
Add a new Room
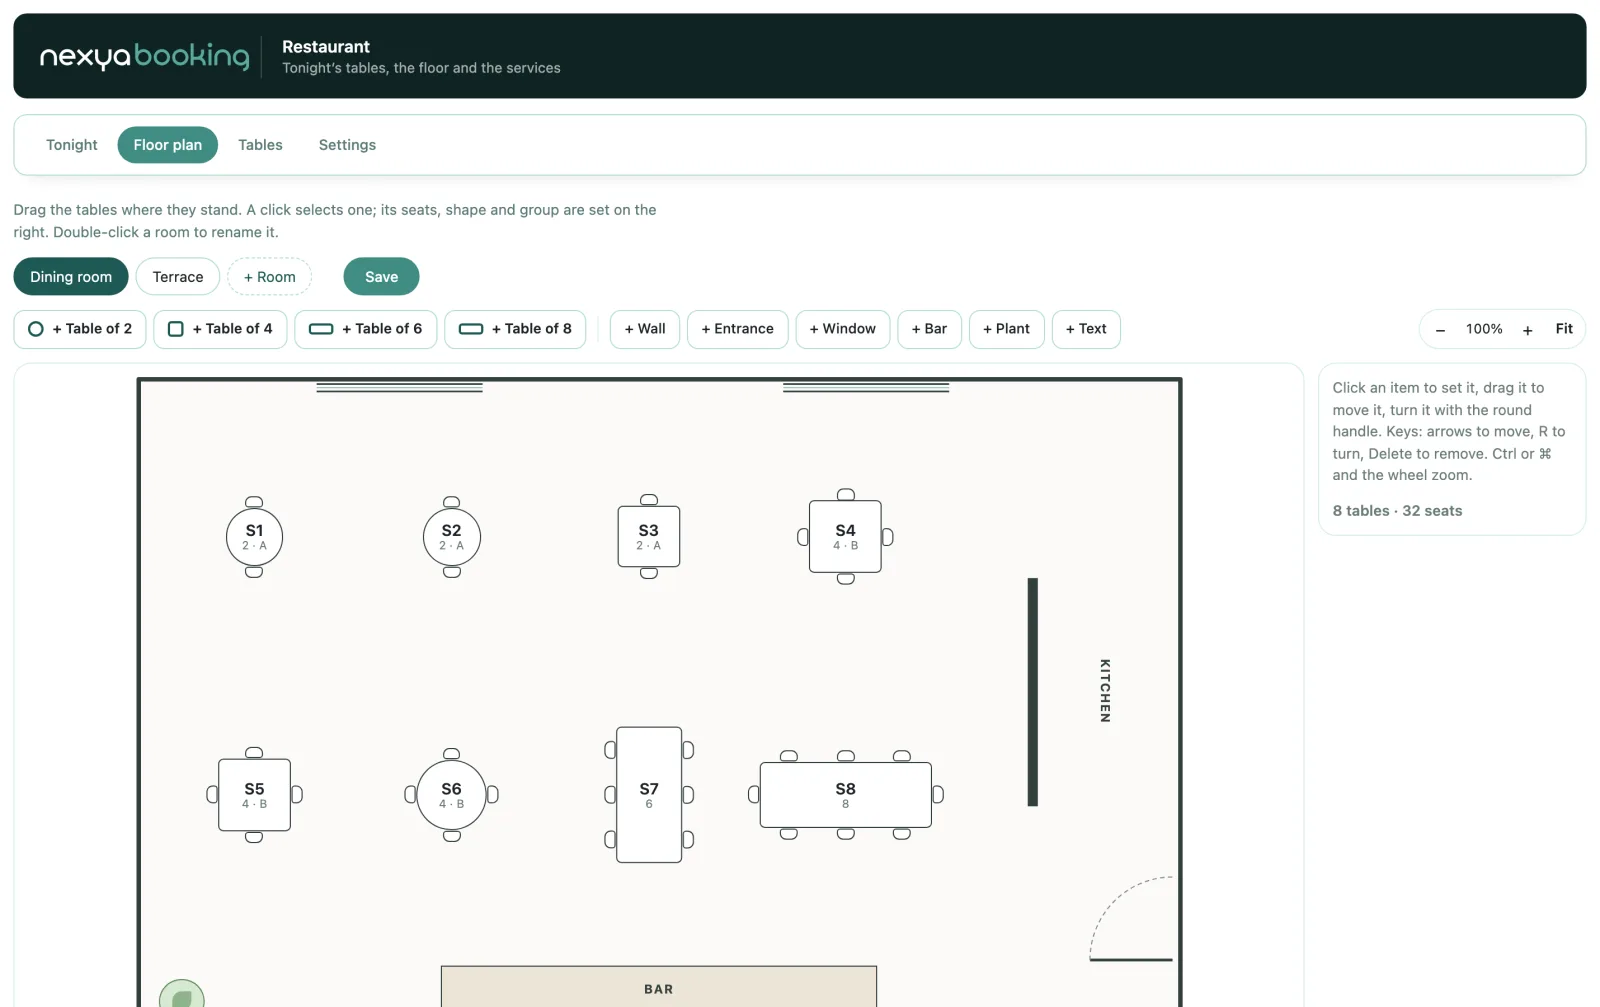[270, 277]
